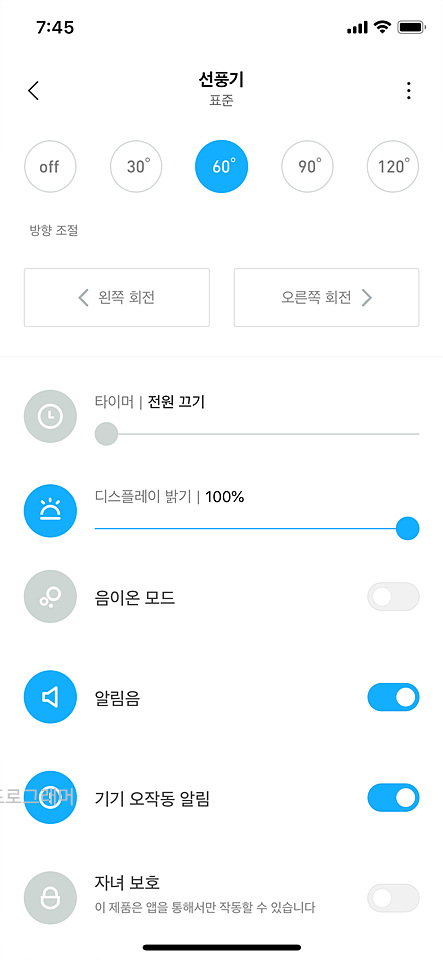Click the 오른쪽 회전 button
The height and width of the screenshot is (960, 443).
click(326, 298)
